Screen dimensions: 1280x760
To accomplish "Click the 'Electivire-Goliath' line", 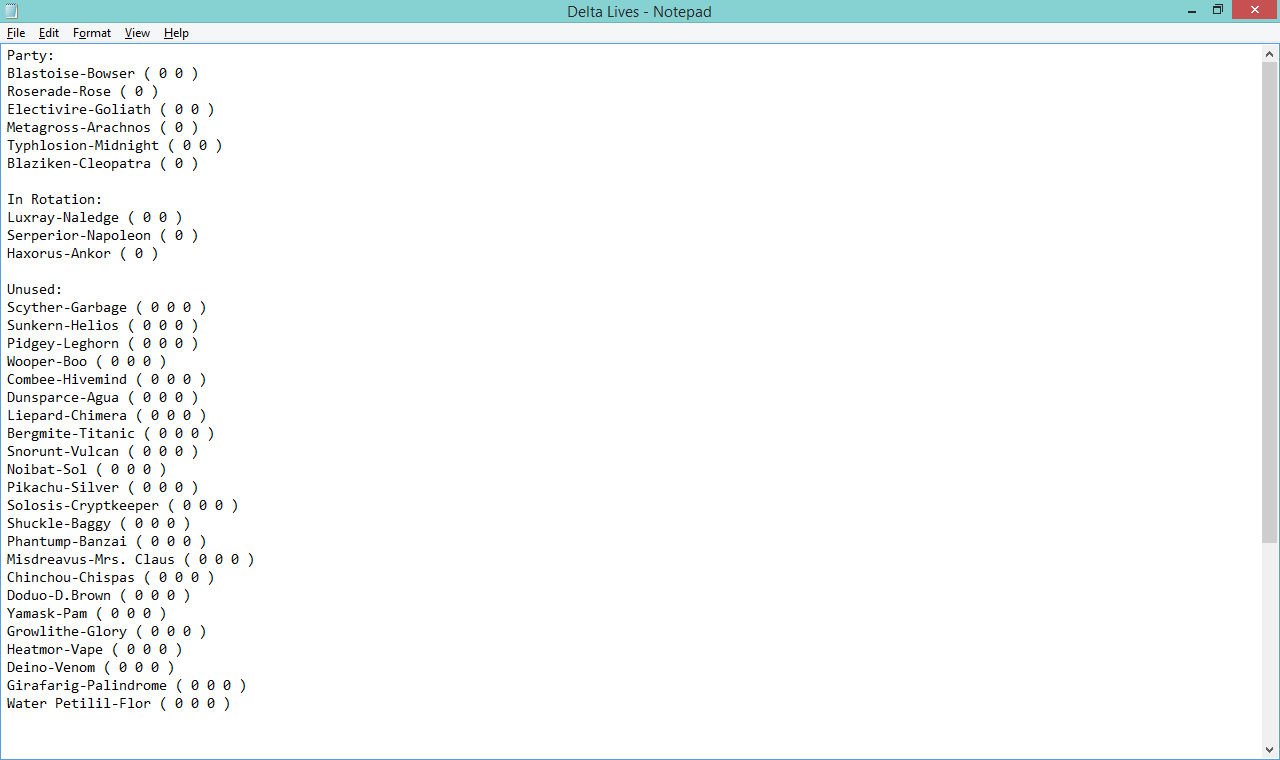I will (111, 110).
